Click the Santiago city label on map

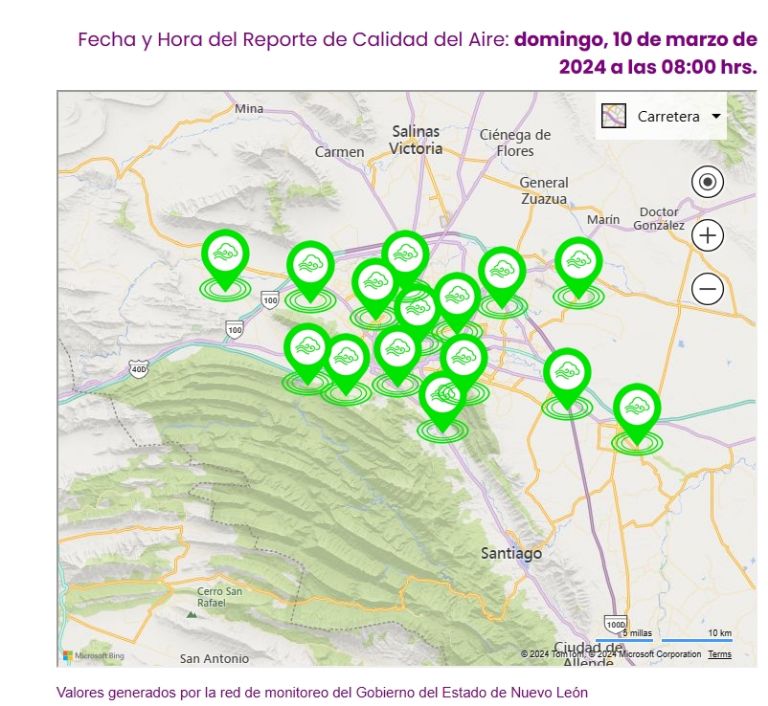pos(511,553)
